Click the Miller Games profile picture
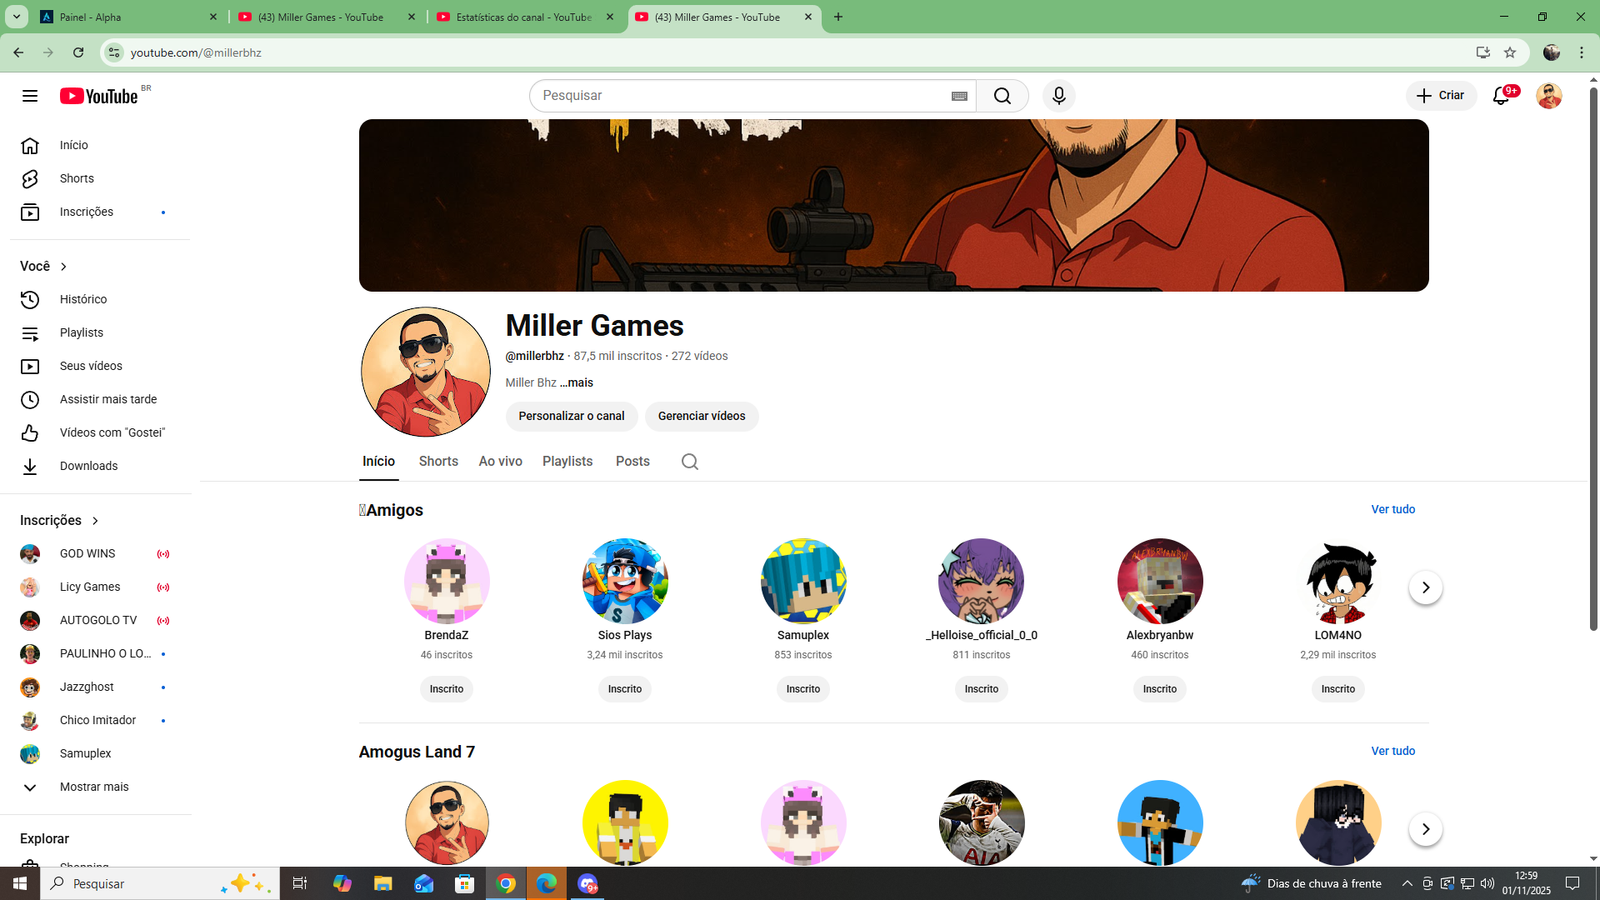This screenshot has width=1600, height=900. [425, 372]
